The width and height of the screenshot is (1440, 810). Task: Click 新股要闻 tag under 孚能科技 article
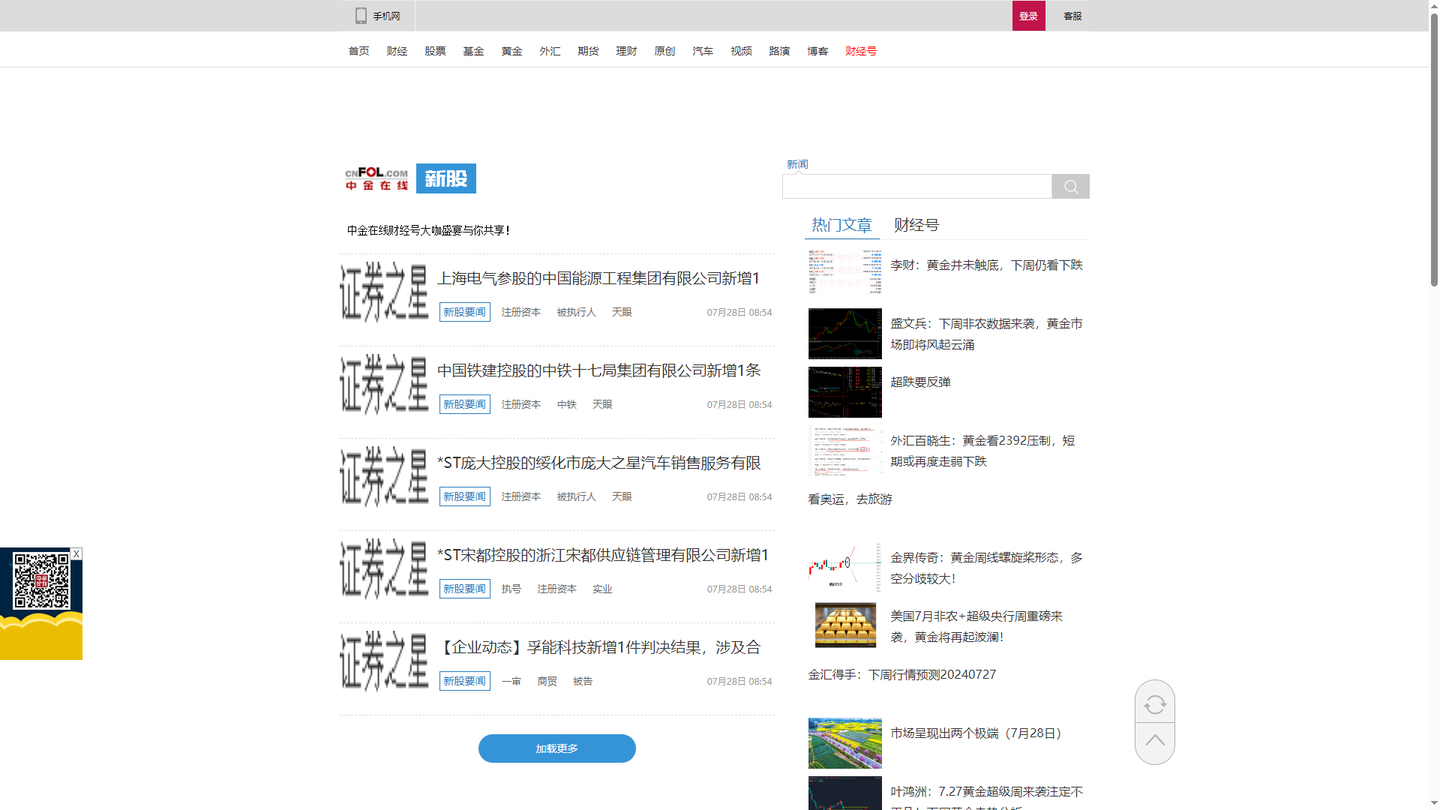coord(465,681)
